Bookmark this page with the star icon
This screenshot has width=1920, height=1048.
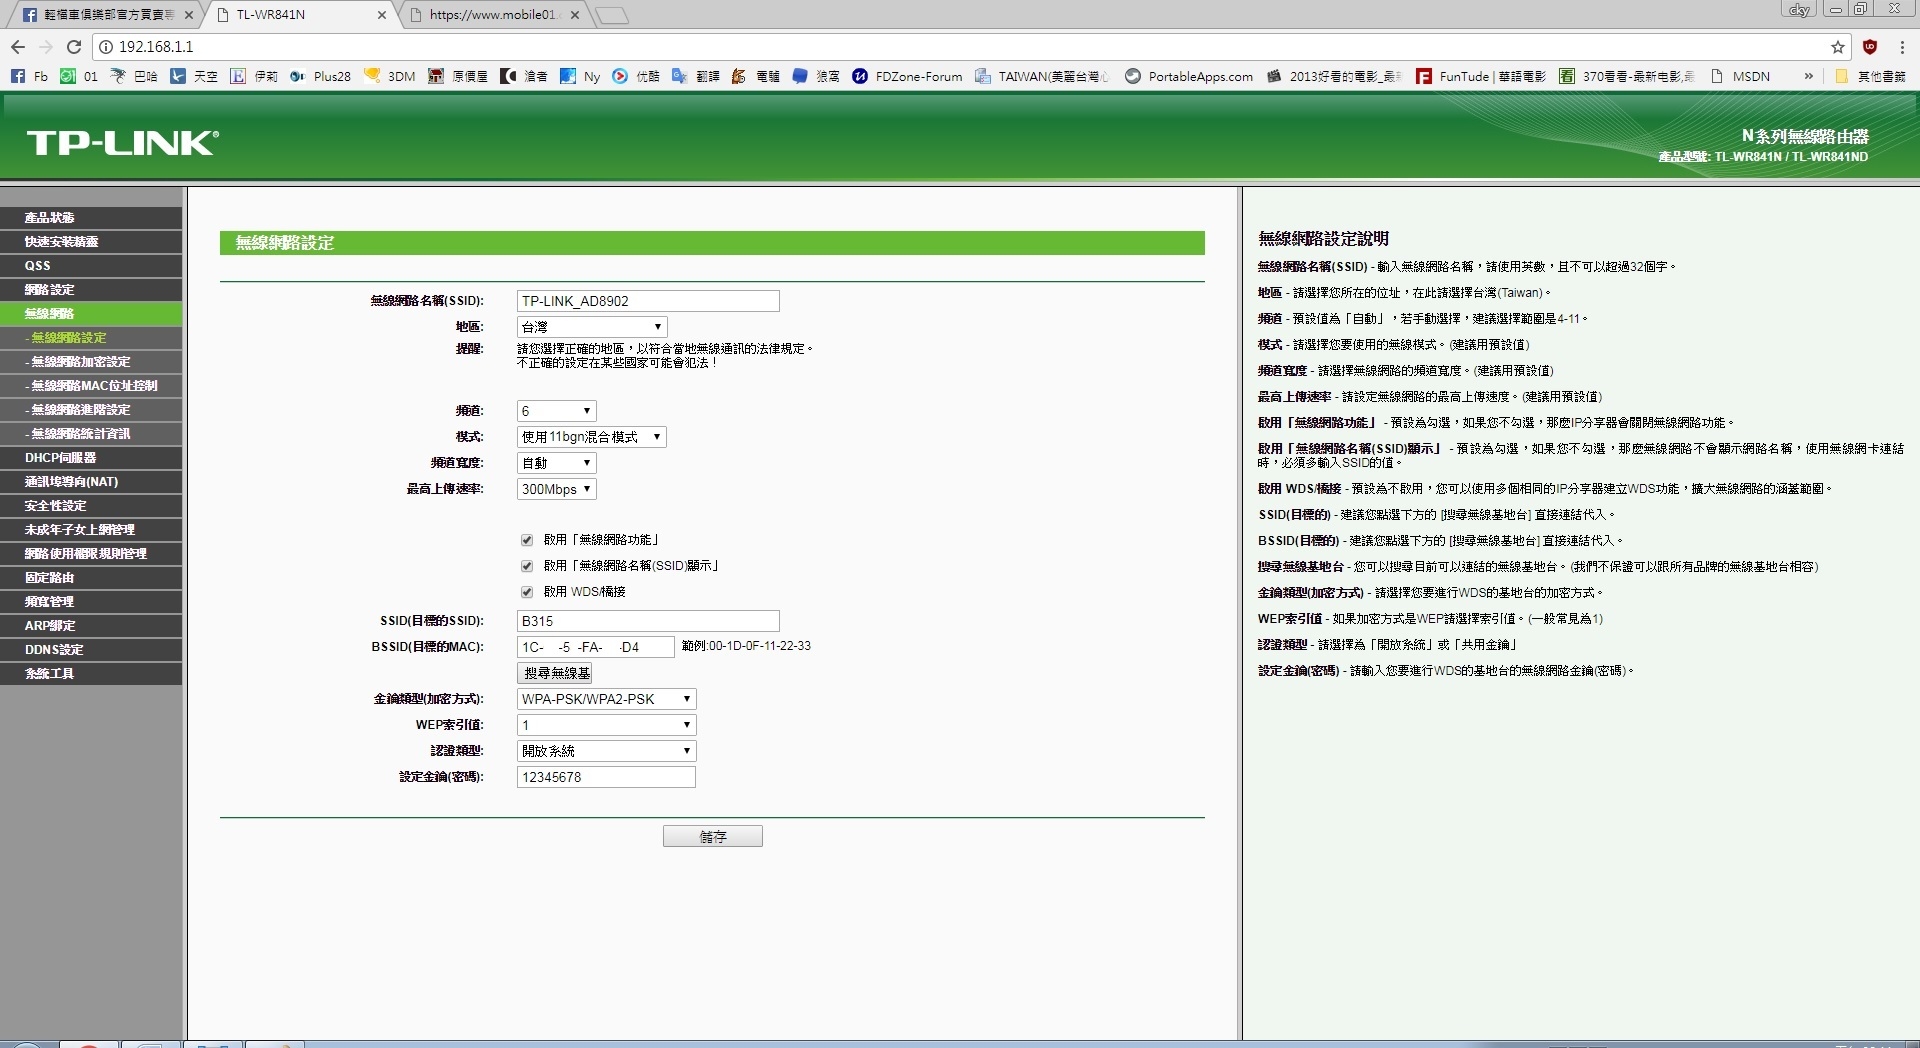pyautogui.click(x=1838, y=47)
